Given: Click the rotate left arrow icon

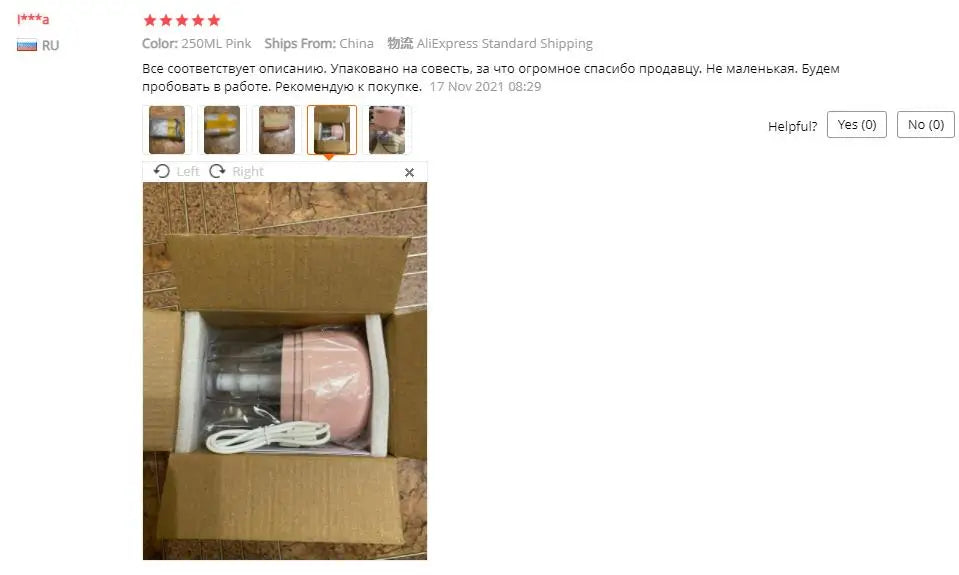Looking at the screenshot, I should pos(161,171).
